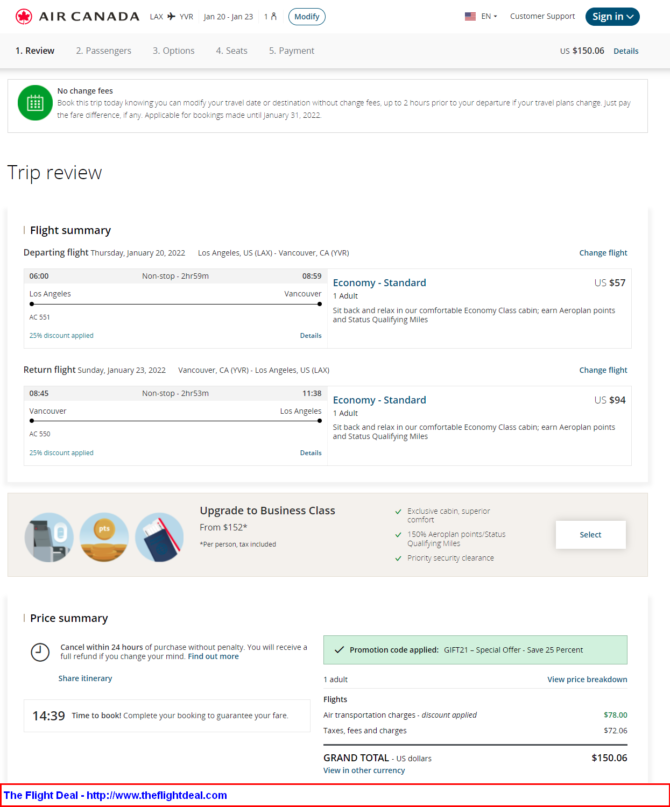The height and width of the screenshot is (807, 670).
Task: Click the US flag language icon
Action: [470, 16]
